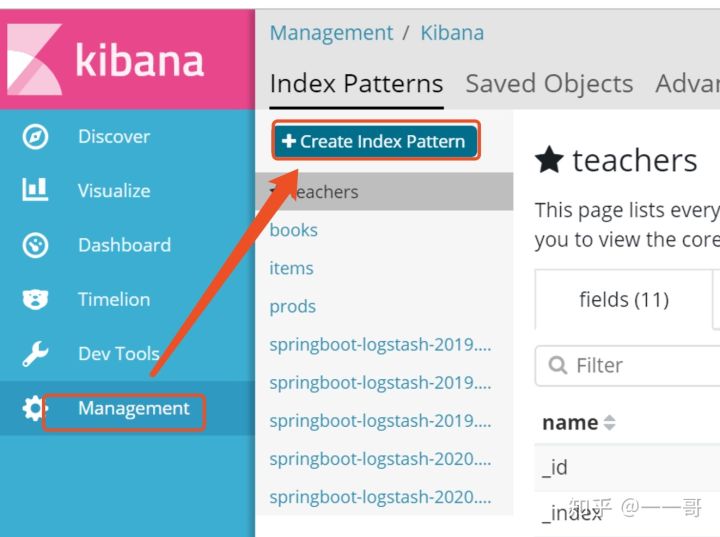The width and height of the screenshot is (720, 537).
Task: Open the items index pattern
Action: point(292,268)
